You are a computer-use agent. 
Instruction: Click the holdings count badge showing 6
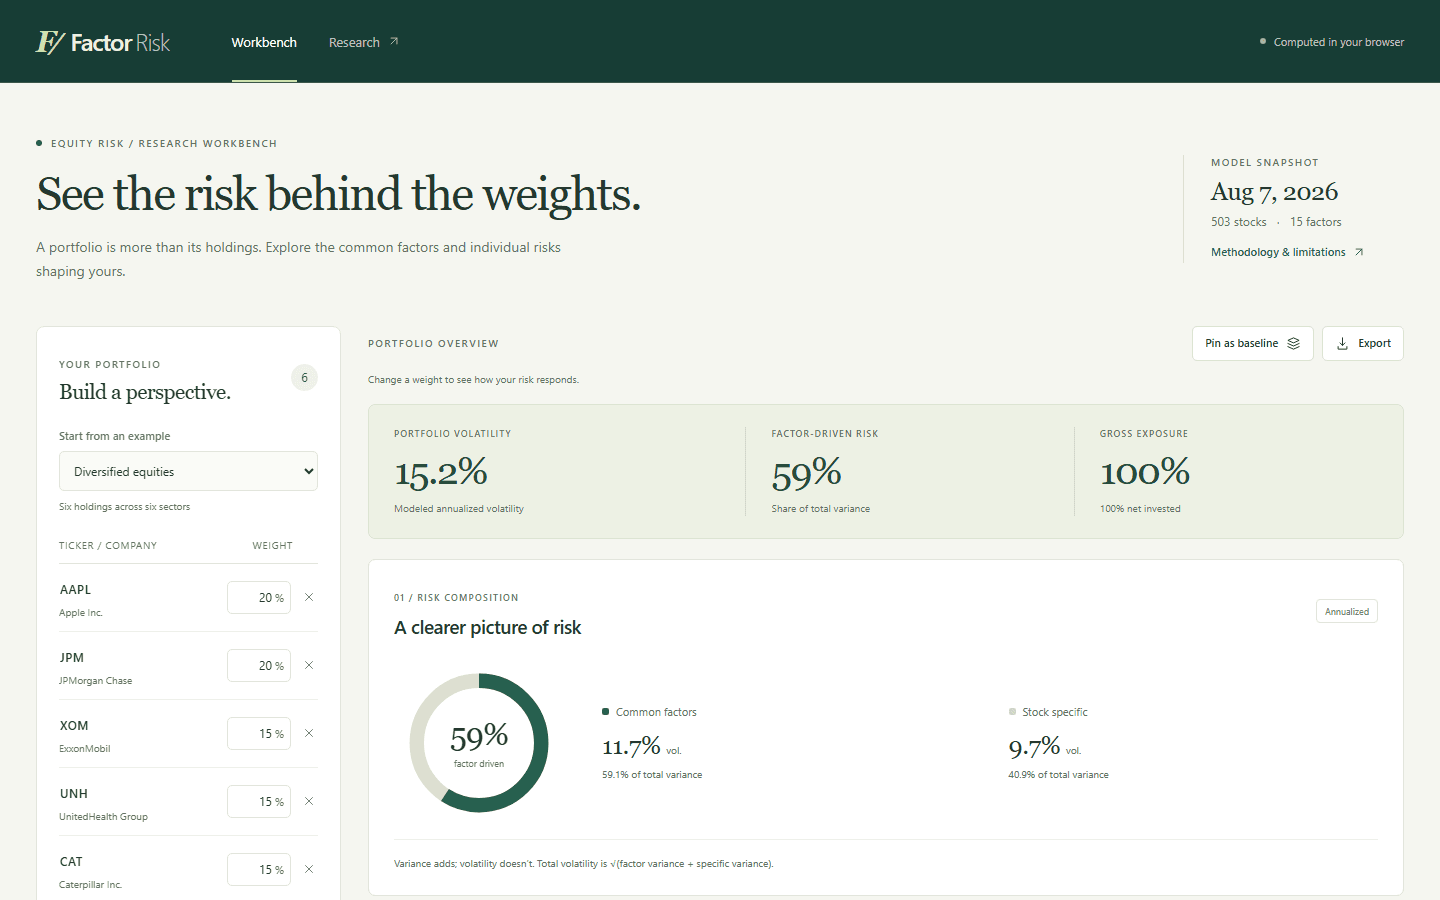304,378
